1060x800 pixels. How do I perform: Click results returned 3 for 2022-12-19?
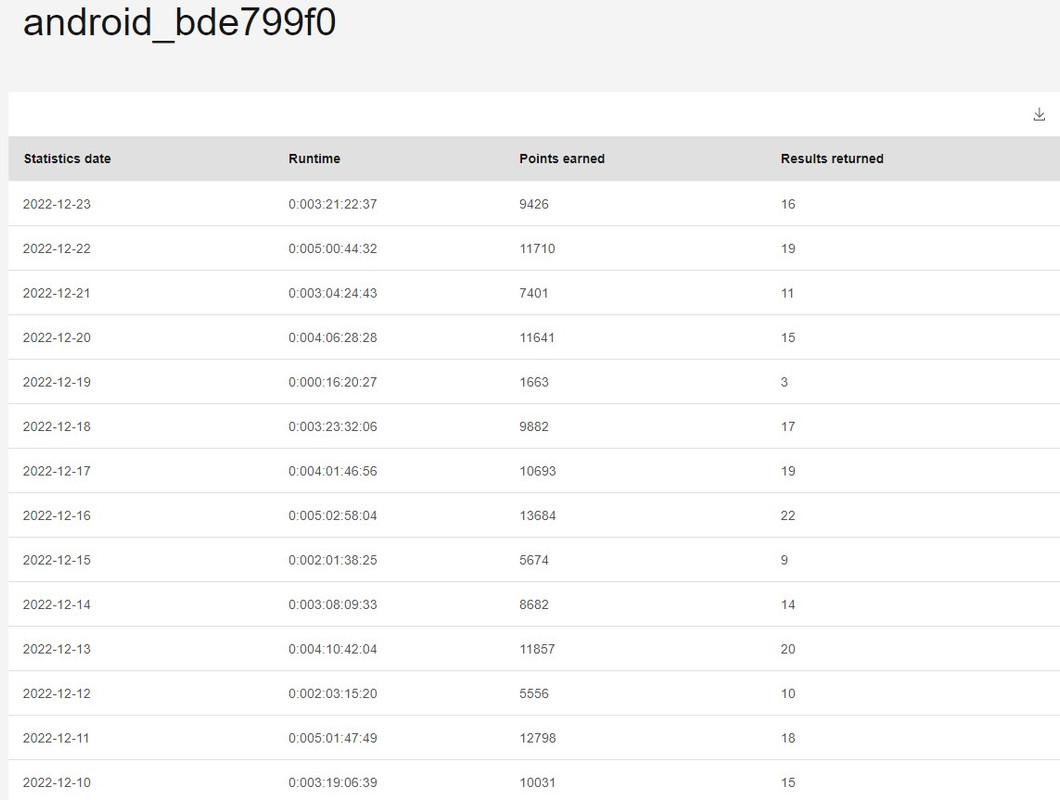pyautogui.click(x=784, y=382)
